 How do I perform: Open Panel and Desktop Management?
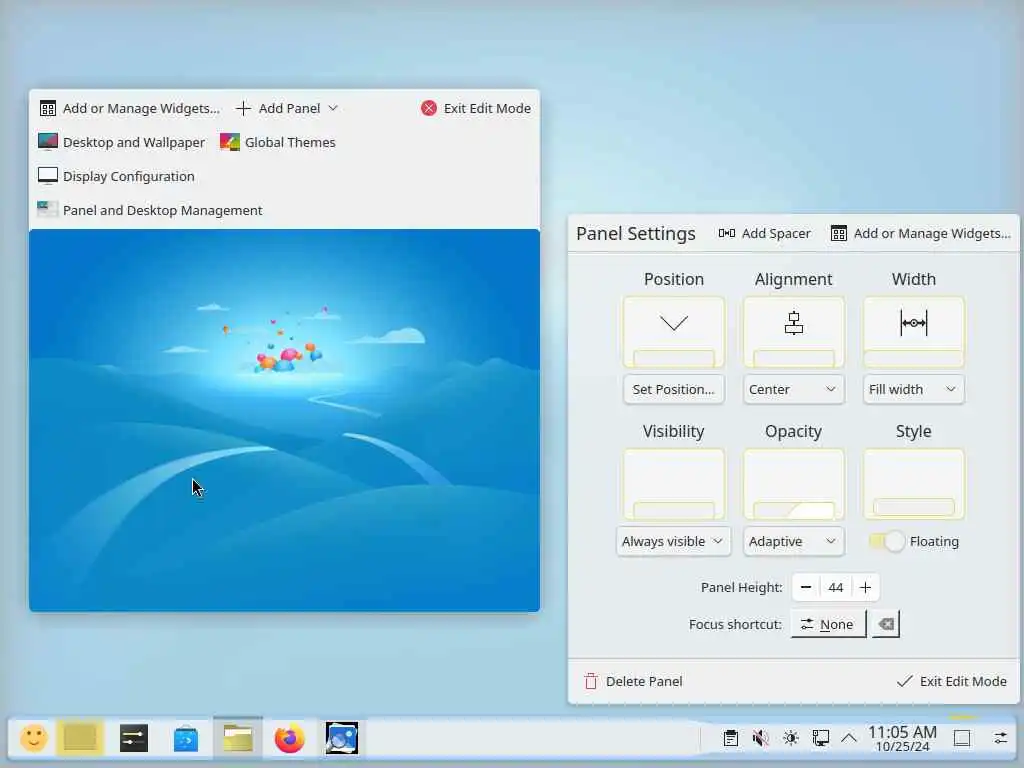click(150, 210)
